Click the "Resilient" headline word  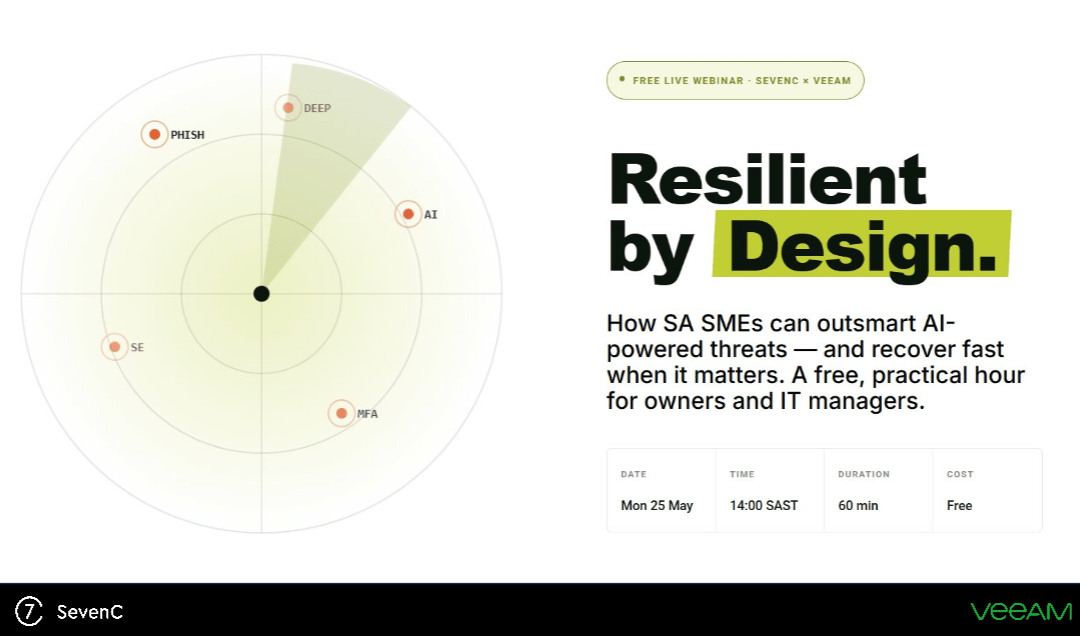point(768,179)
